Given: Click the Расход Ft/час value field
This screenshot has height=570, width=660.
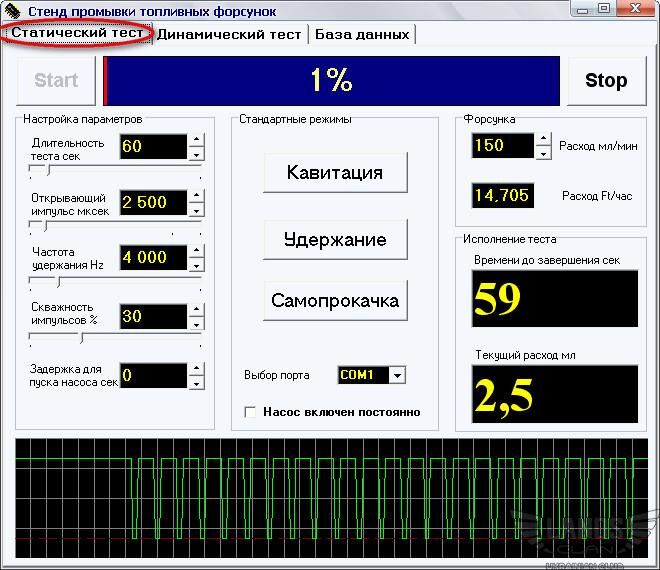Looking at the screenshot, I should pos(502,195).
